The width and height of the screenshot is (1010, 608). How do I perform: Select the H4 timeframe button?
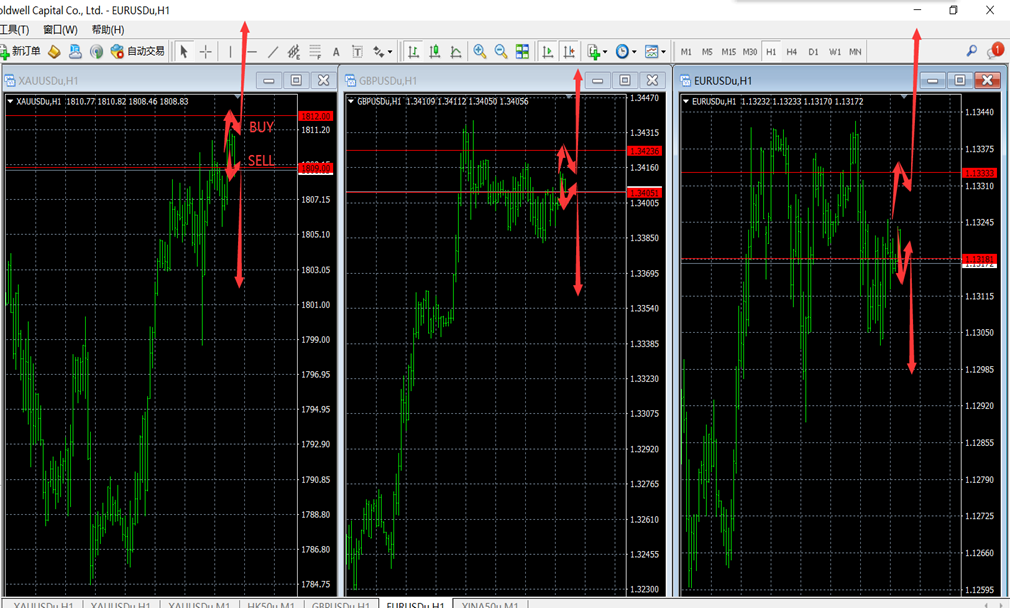pos(792,51)
